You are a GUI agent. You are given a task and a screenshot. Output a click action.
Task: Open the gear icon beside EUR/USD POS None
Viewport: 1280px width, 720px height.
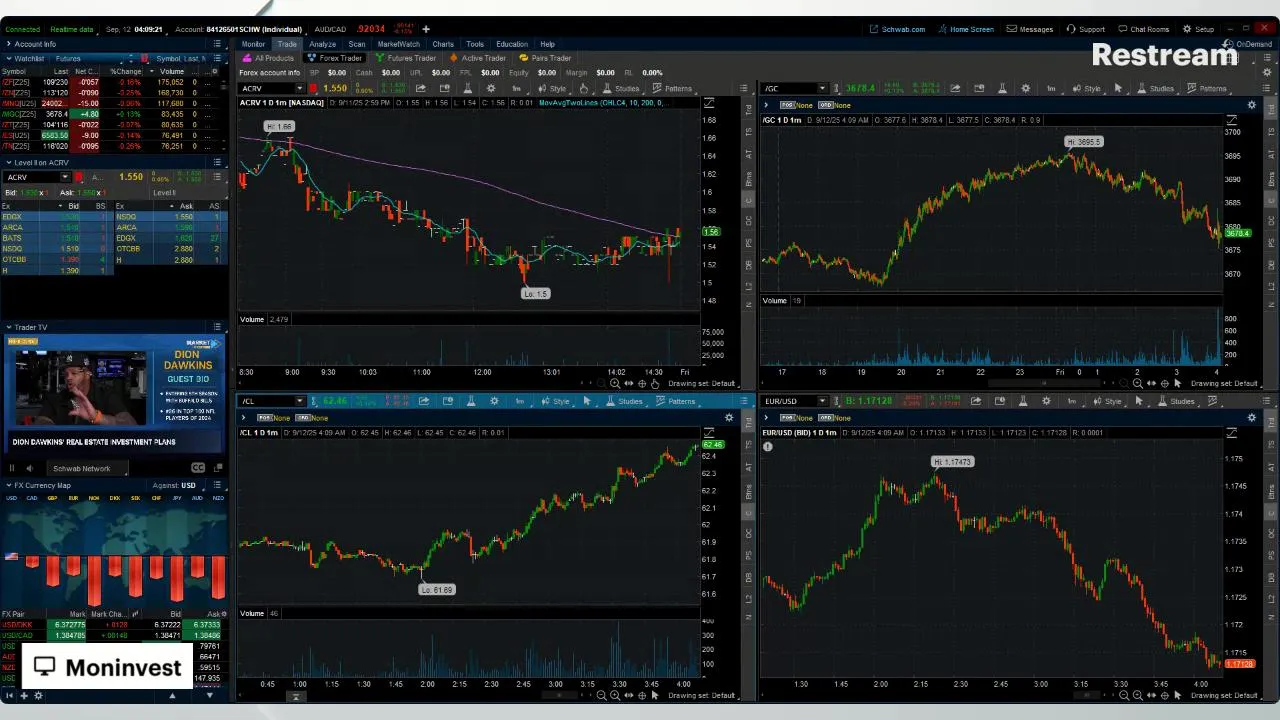point(1251,417)
